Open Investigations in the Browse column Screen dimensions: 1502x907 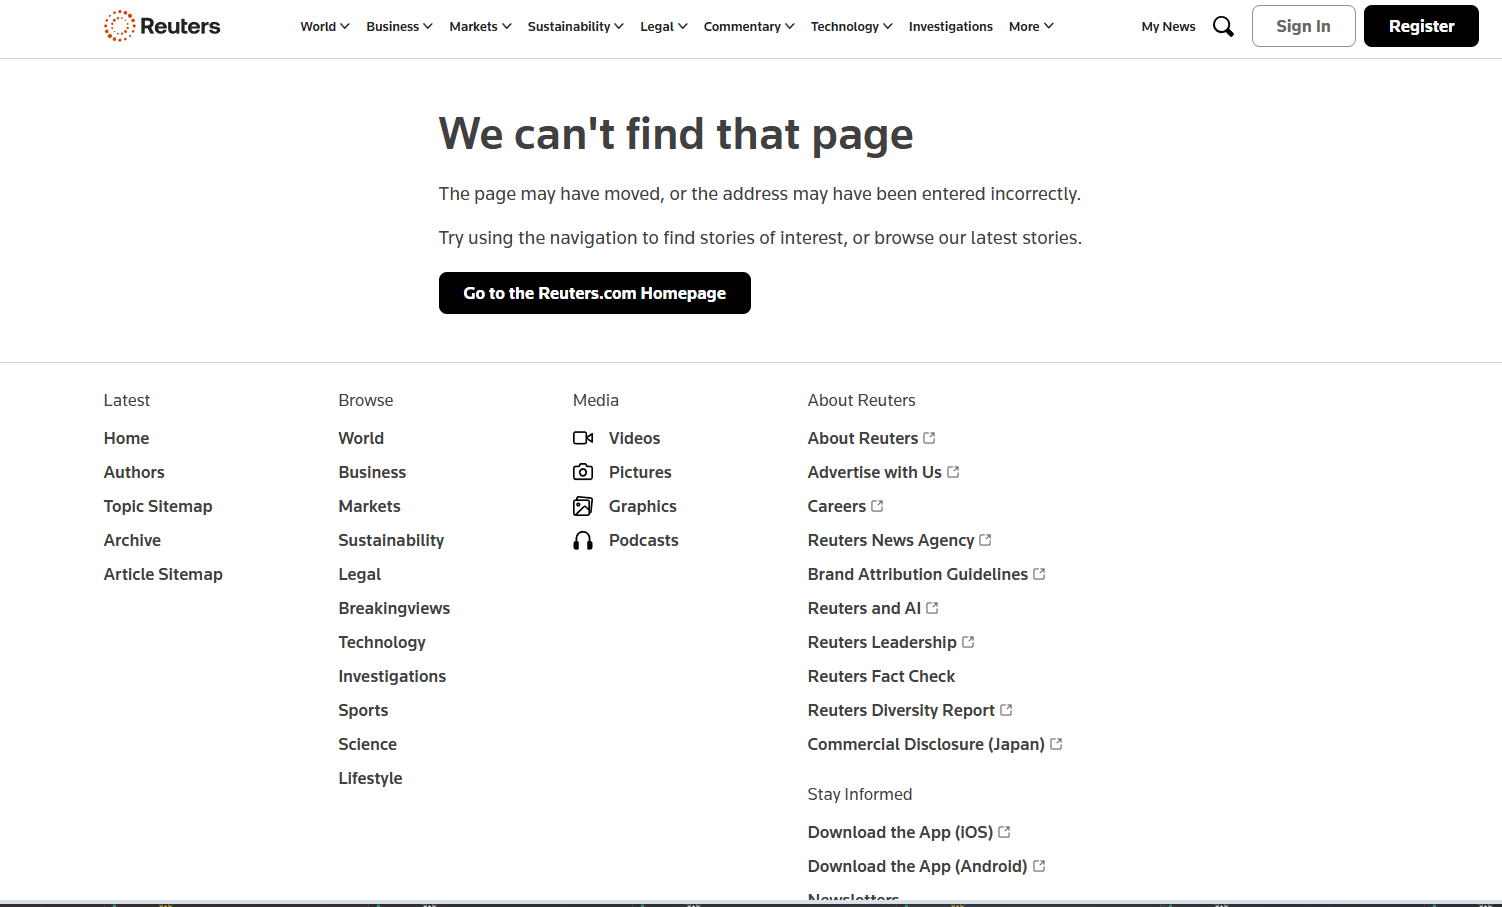(x=392, y=676)
